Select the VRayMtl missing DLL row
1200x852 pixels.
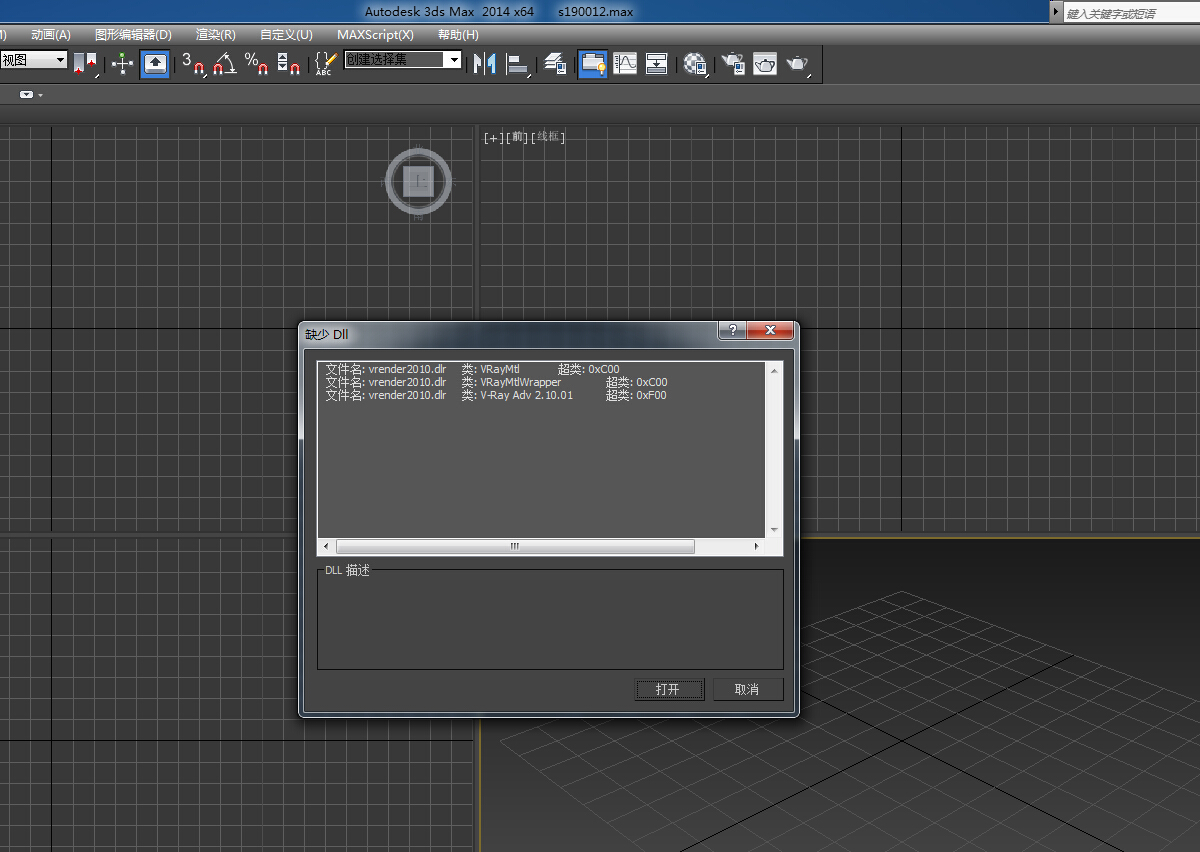coord(473,369)
